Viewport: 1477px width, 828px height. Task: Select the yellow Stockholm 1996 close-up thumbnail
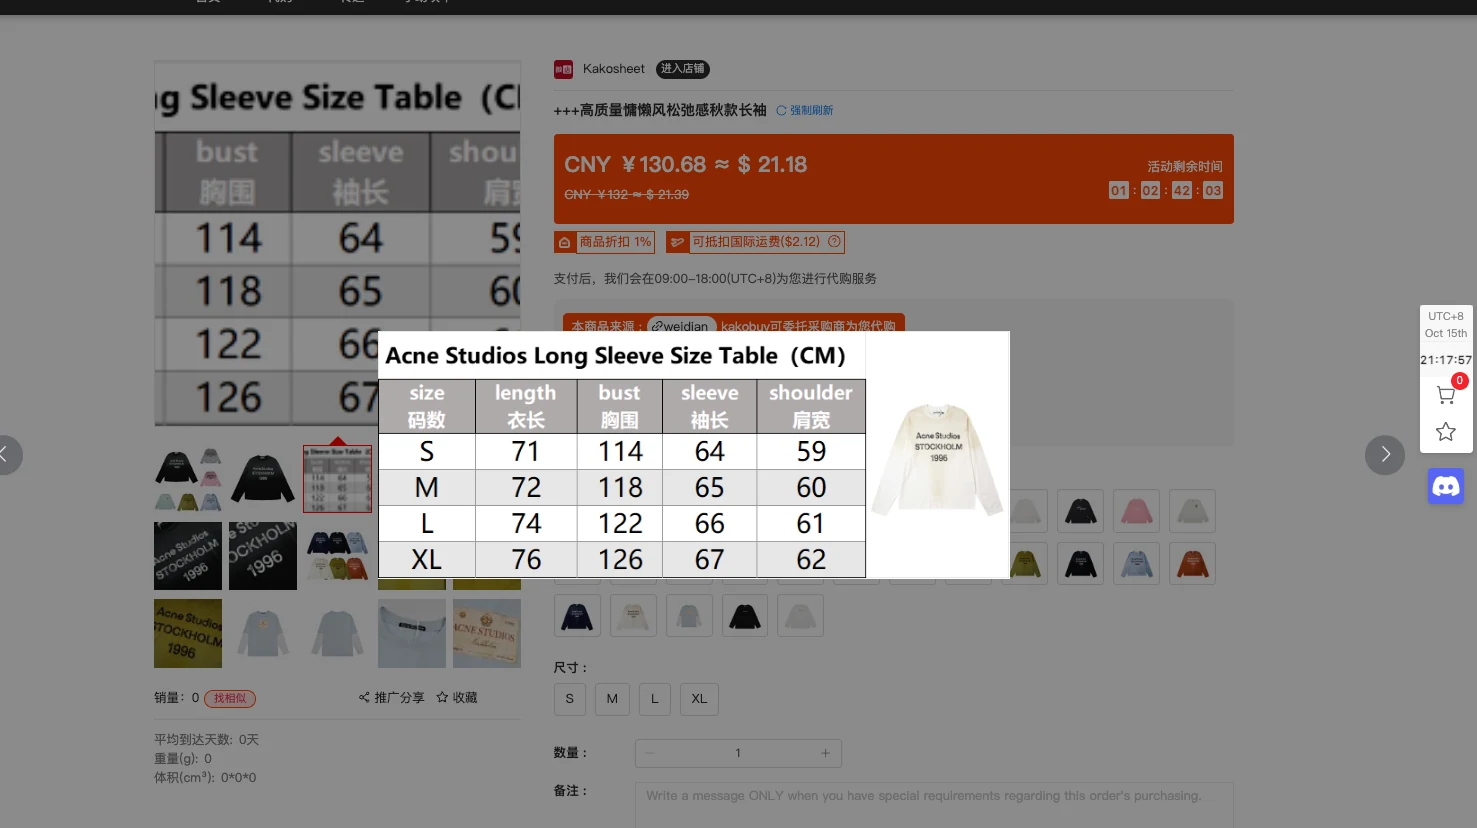pyautogui.click(x=188, y=633)
